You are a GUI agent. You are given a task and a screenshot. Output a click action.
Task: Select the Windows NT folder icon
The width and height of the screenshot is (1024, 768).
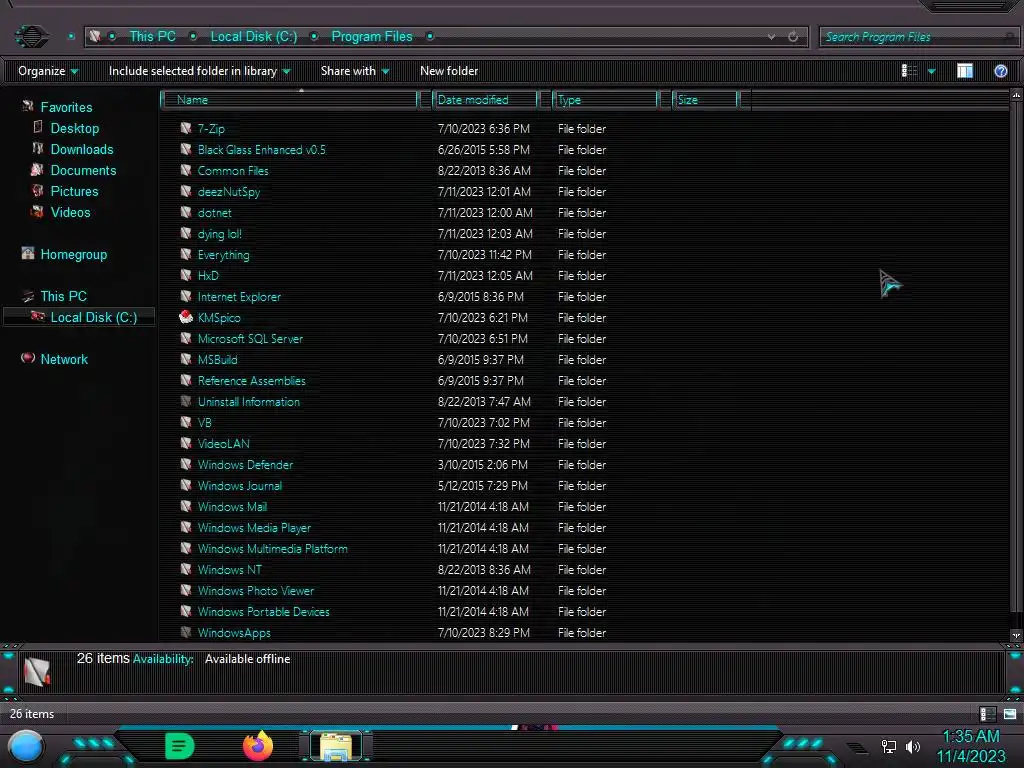pyautogui.click(x=186, y=569)
